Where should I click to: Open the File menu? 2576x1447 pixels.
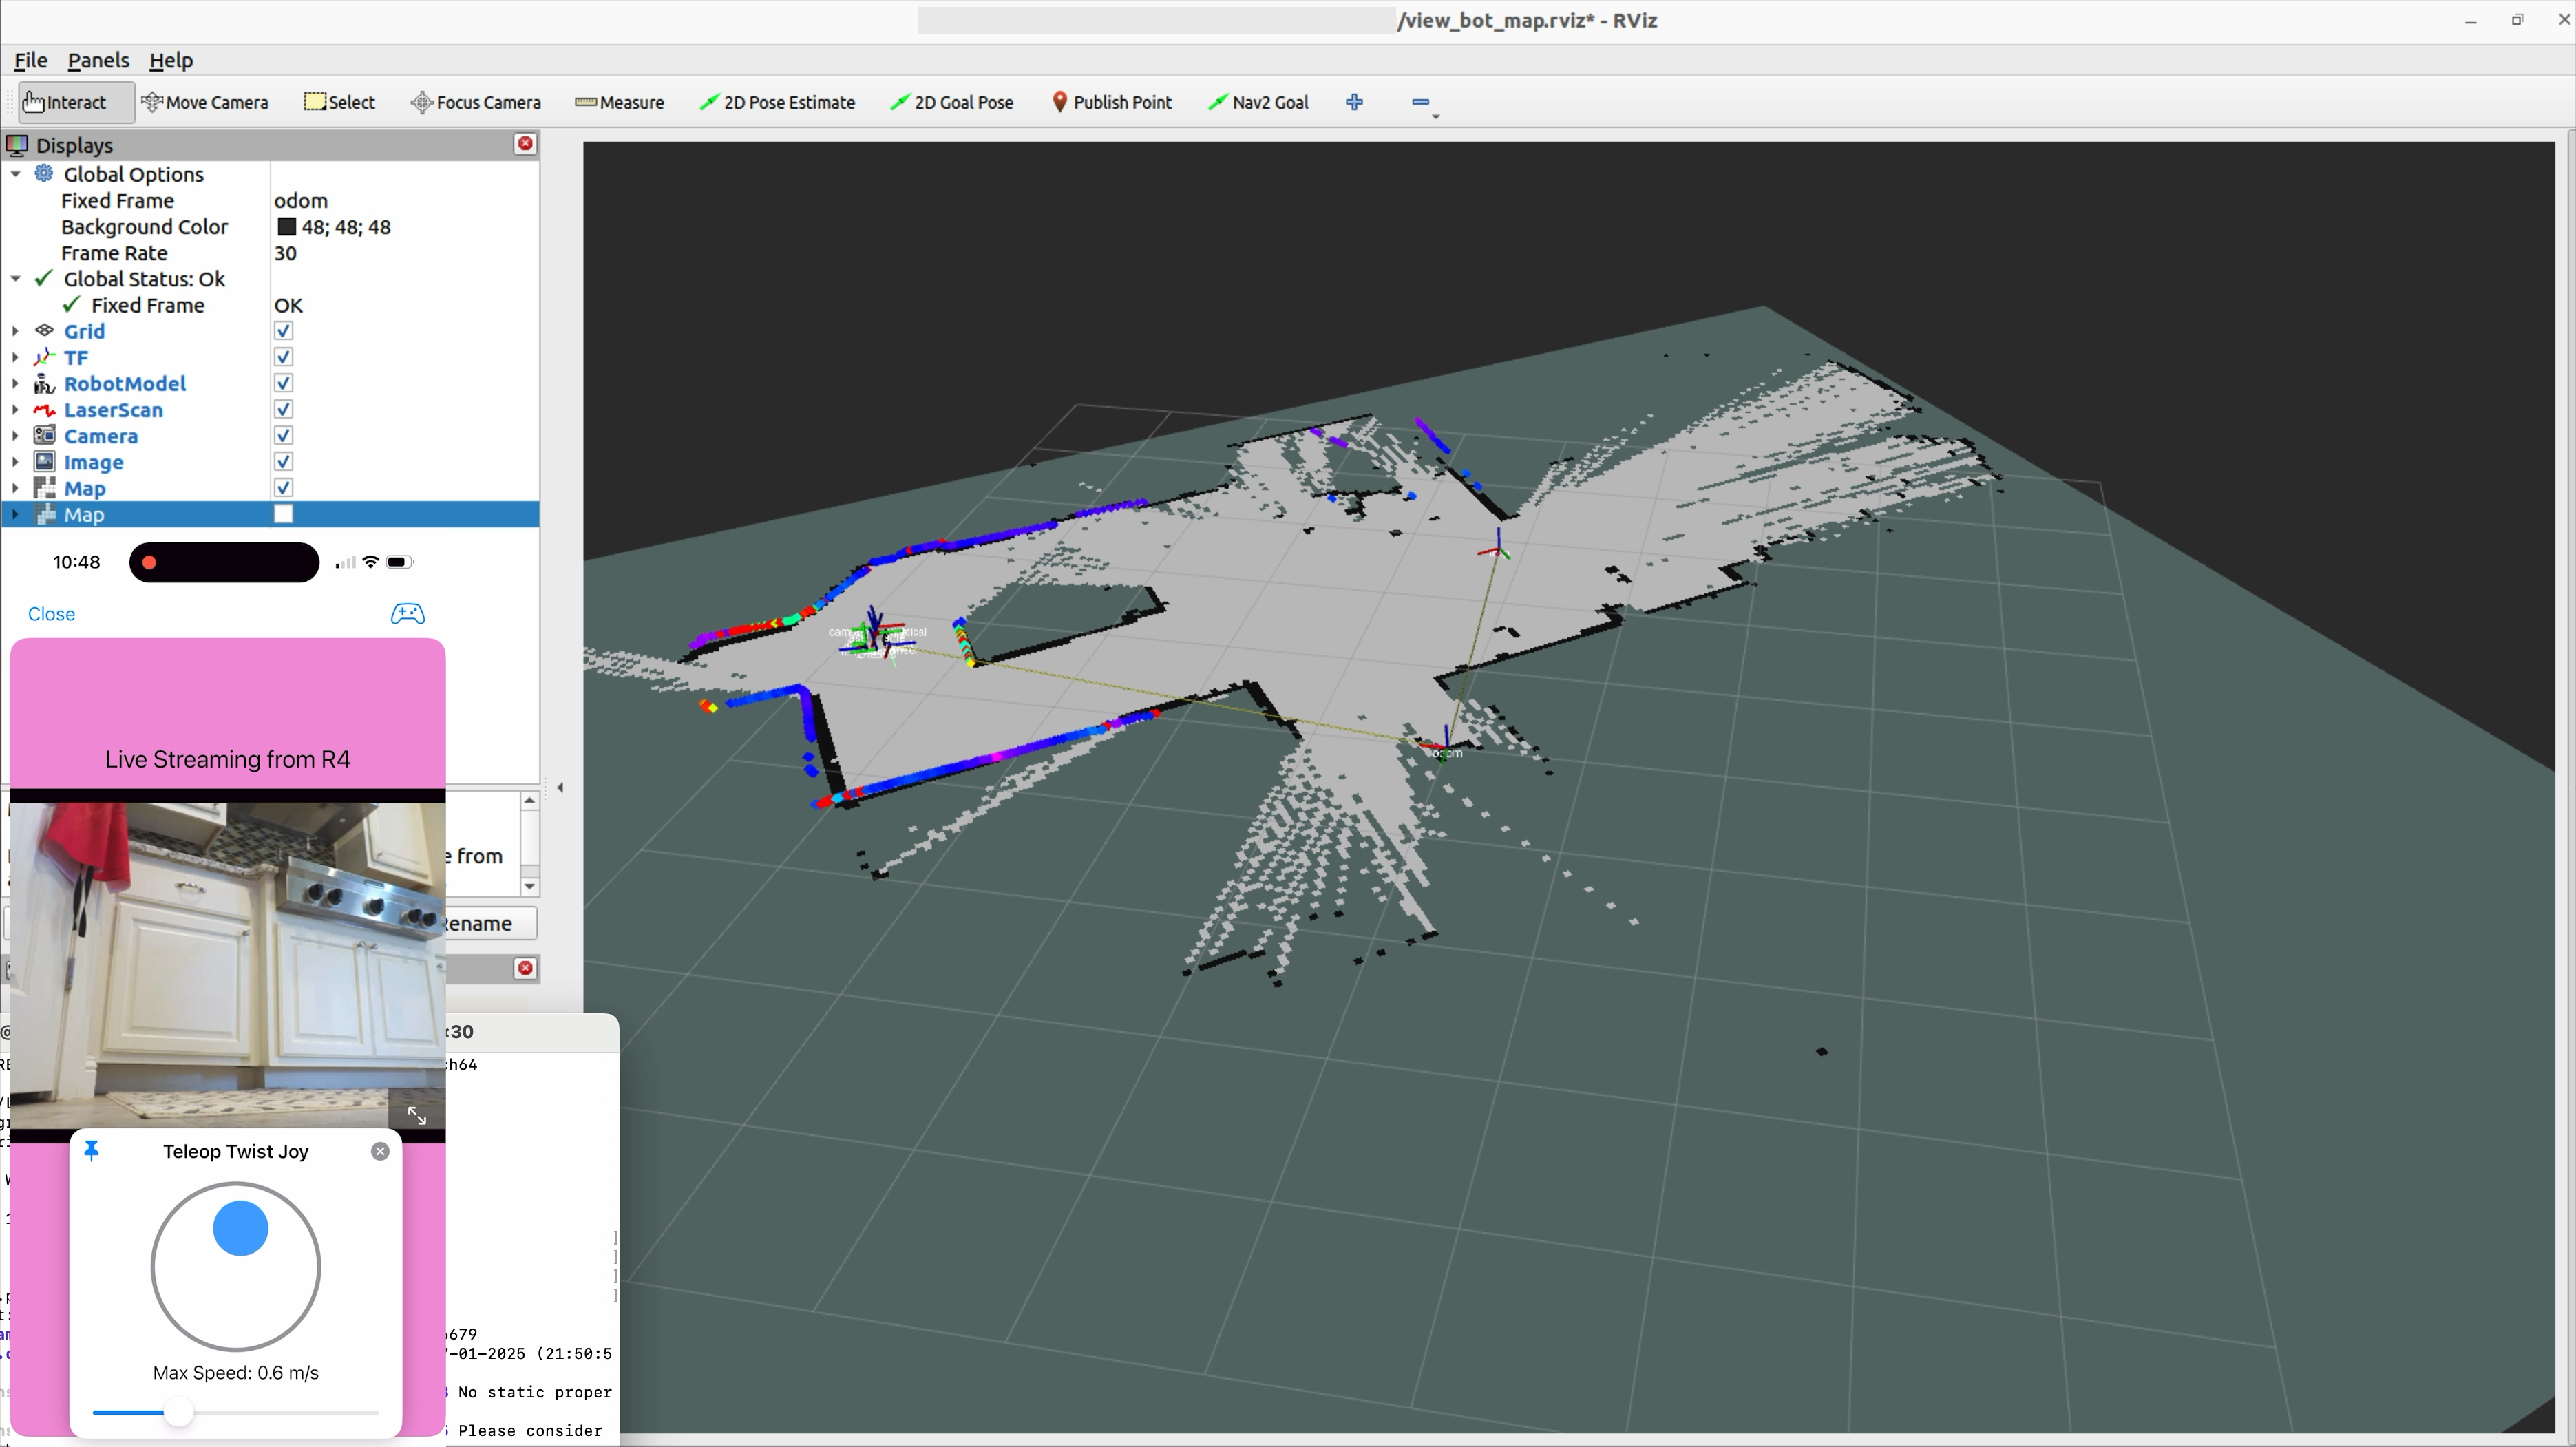pos(30,60)
